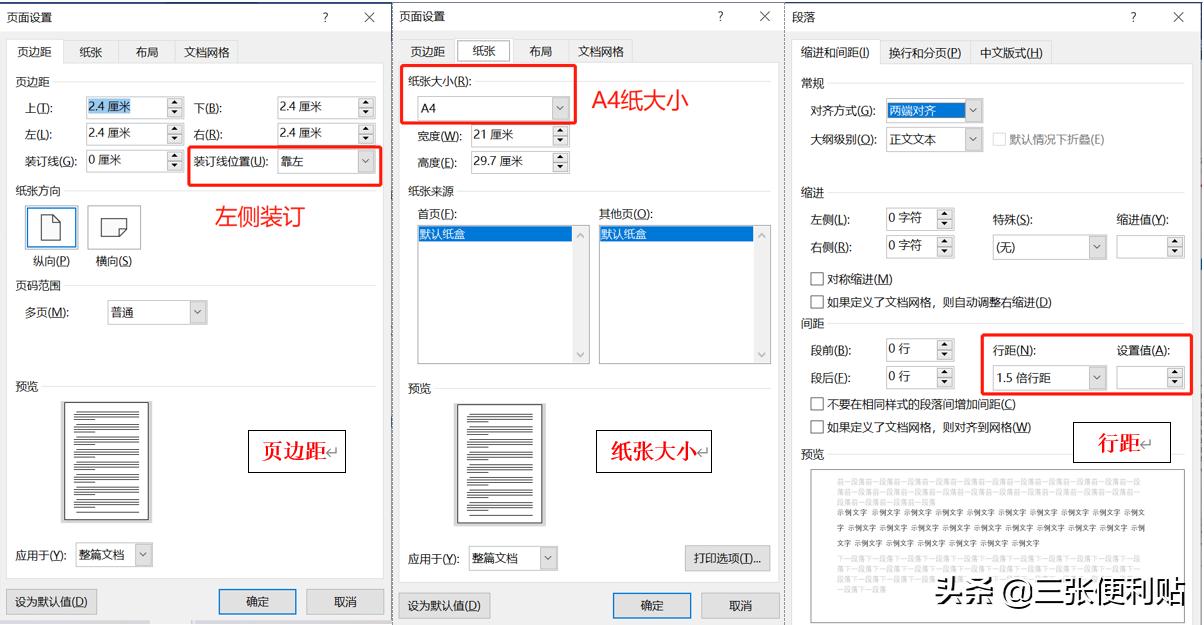Select the portrait (纵向) orientation icon
Image resolution: width=1204 pixels, height=625 pixels.
[x=50, y=227]
